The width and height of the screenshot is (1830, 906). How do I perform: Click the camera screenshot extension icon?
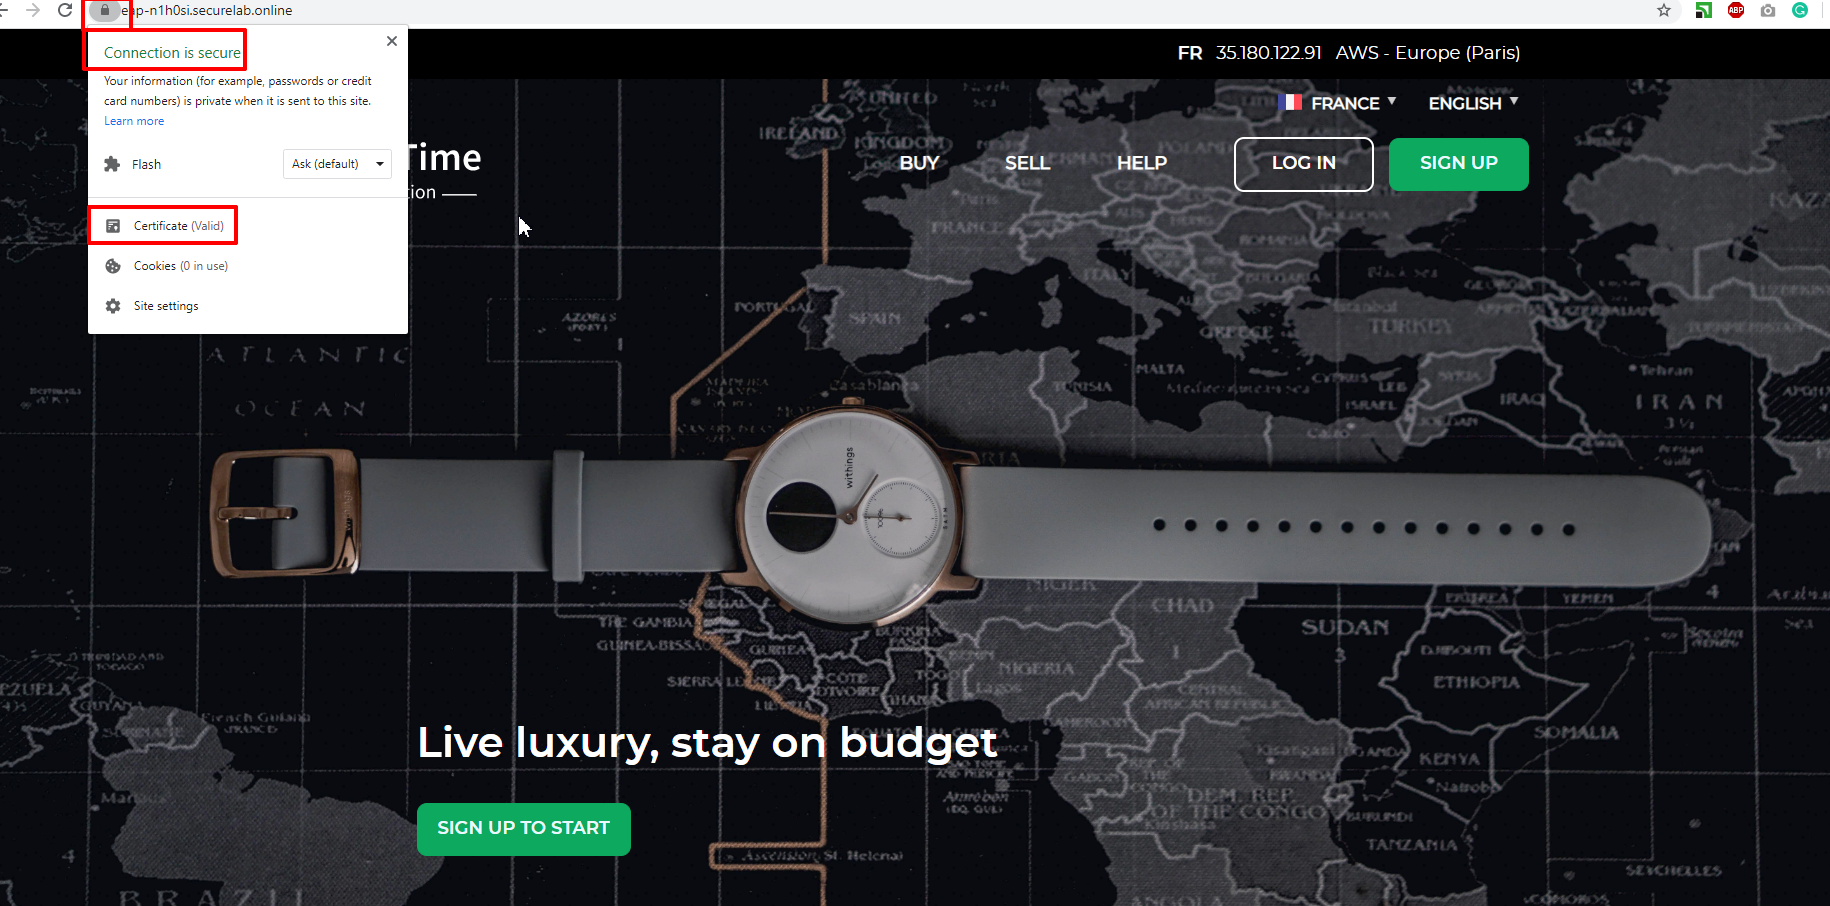1768,10
